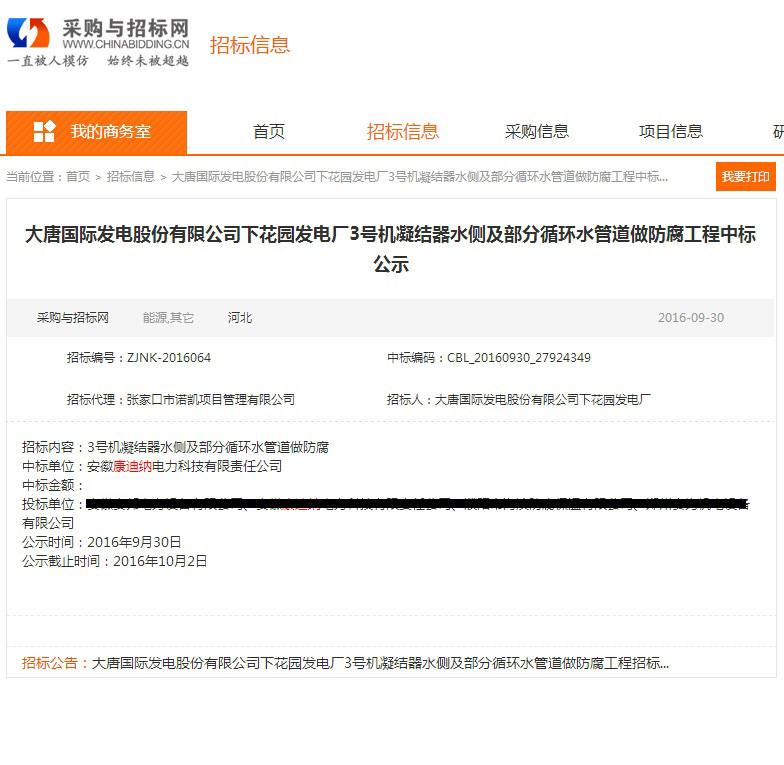Click the large orange 招标信息 header title

pos(249,45)
